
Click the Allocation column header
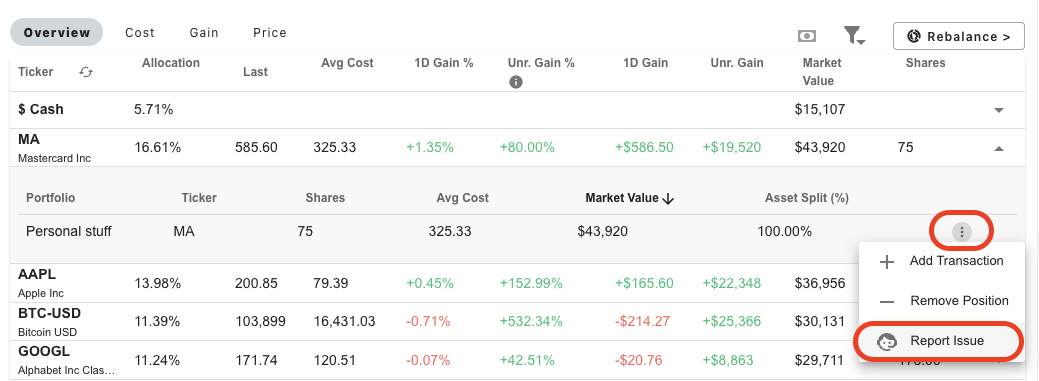pos(170,63)
